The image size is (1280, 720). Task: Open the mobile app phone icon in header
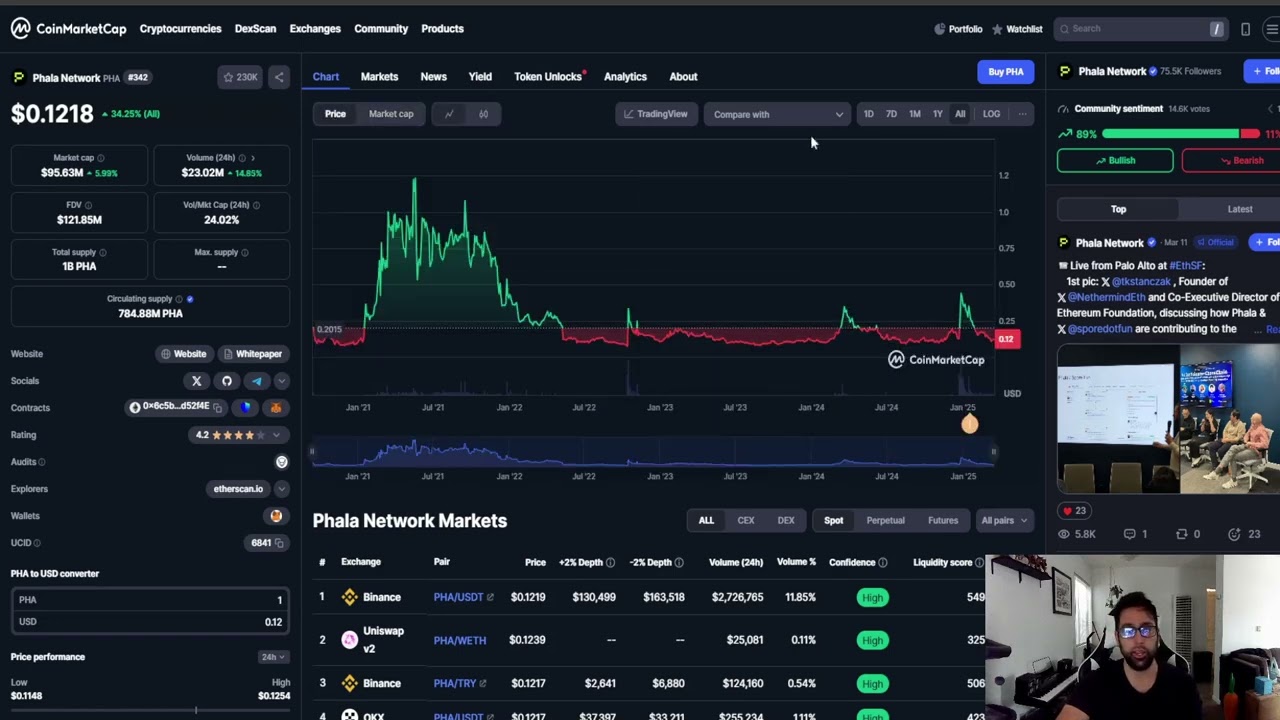1245,29
